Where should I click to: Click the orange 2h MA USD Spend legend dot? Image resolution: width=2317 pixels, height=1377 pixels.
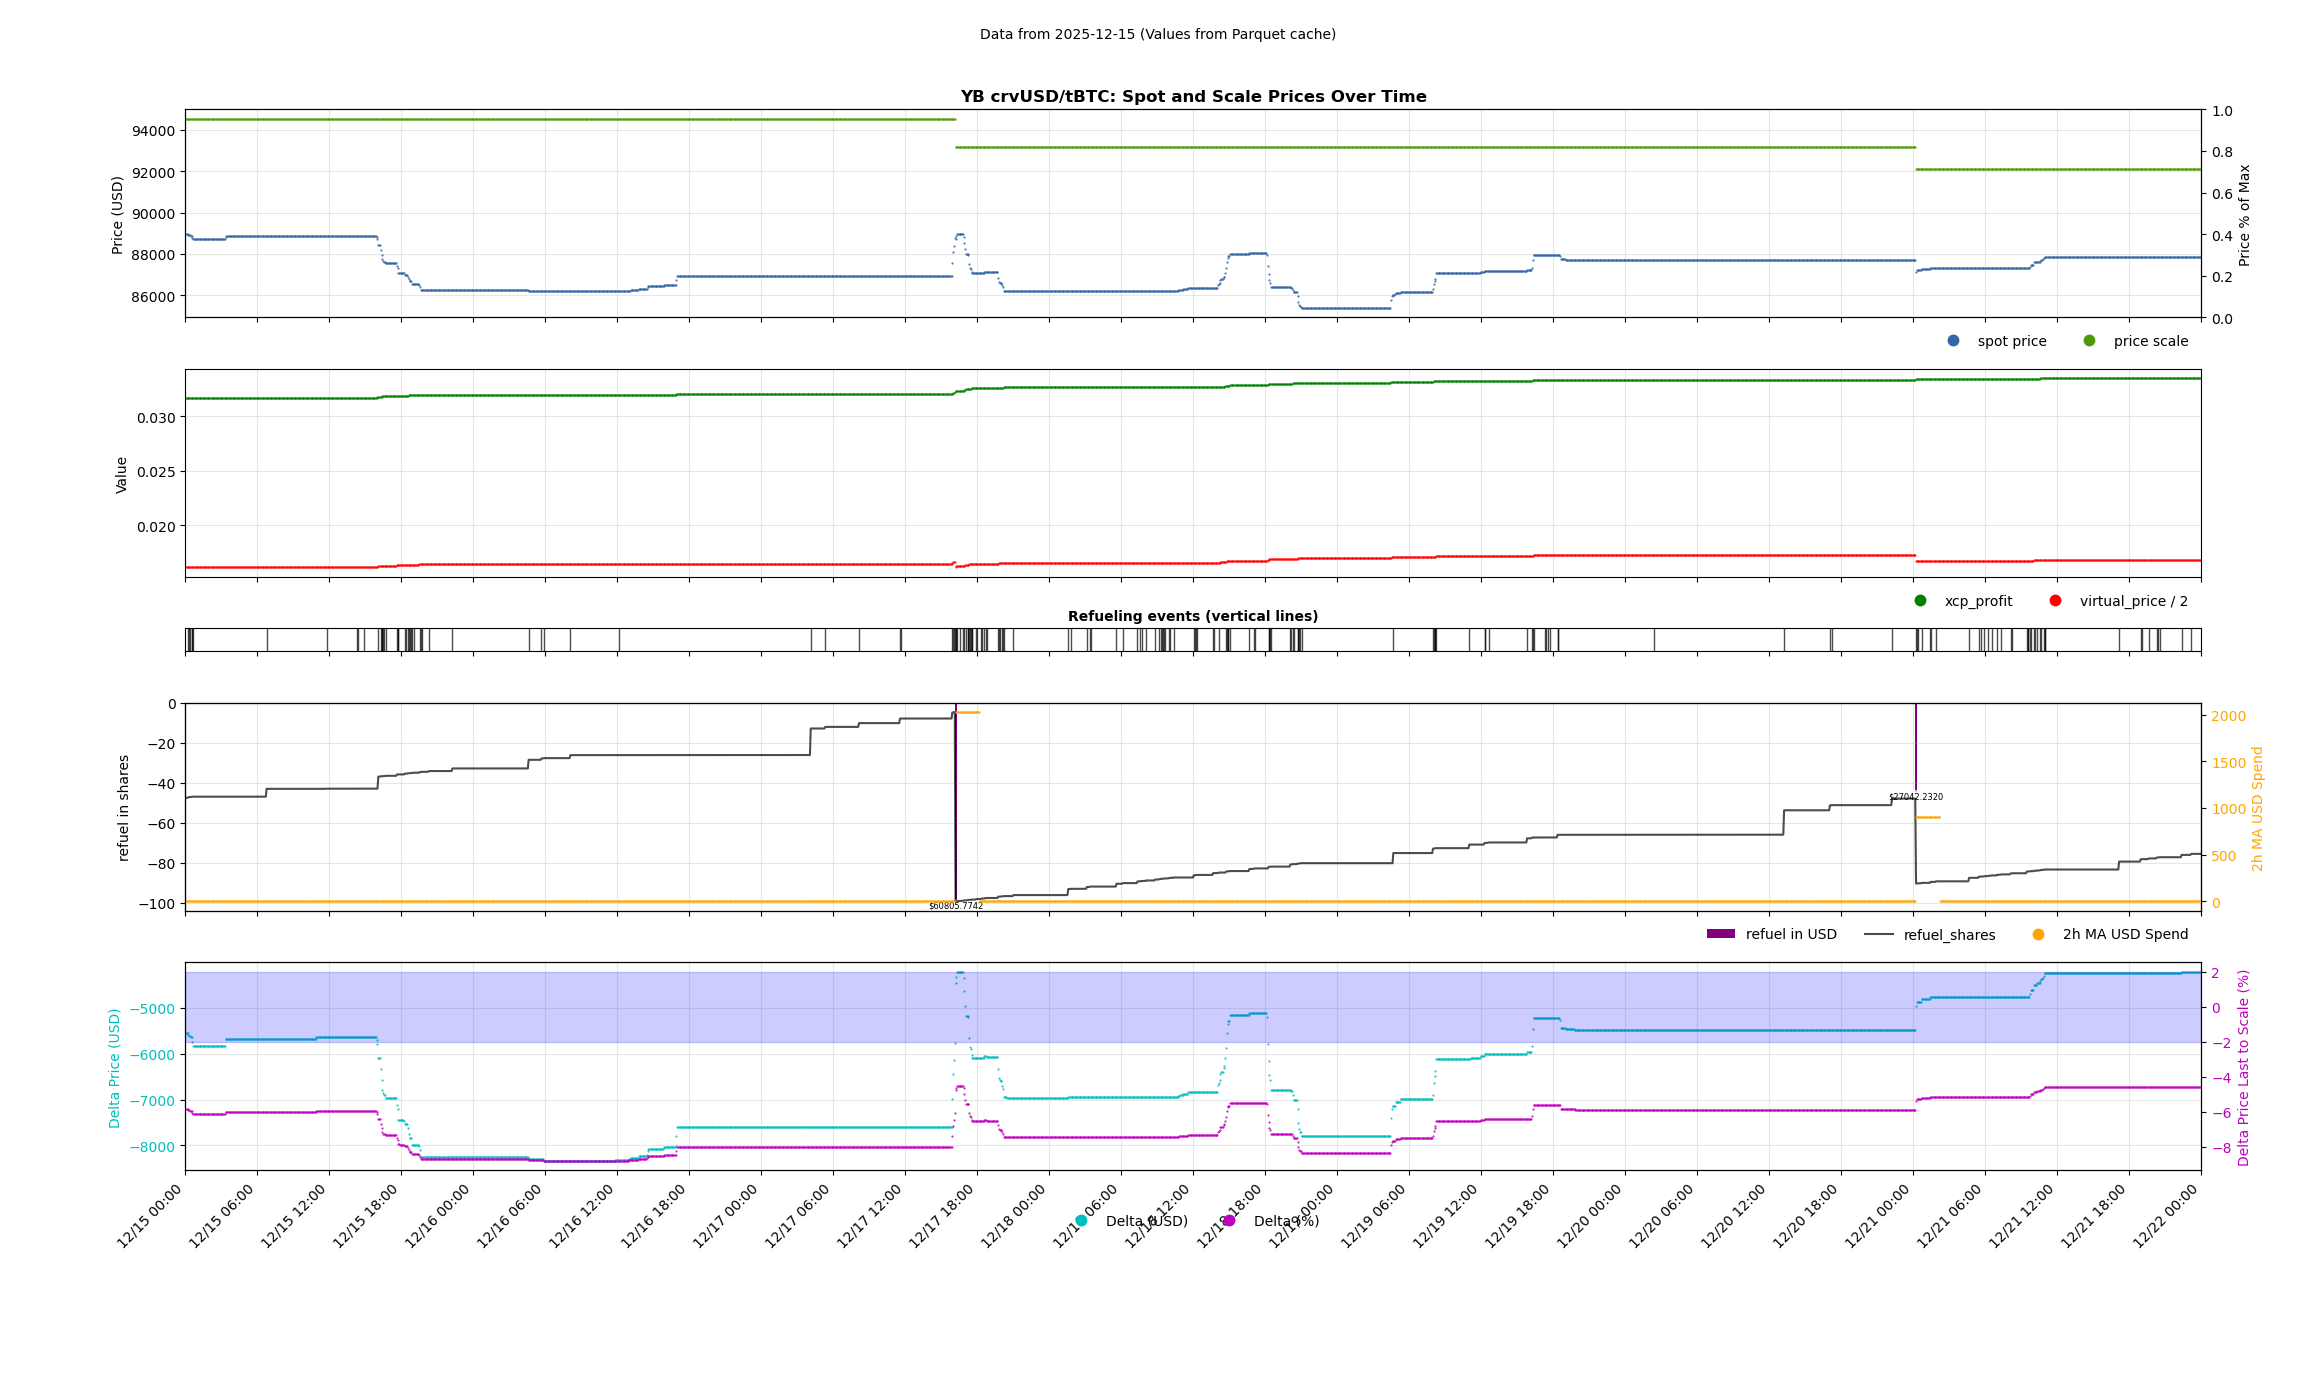(x=2038, y=935)
